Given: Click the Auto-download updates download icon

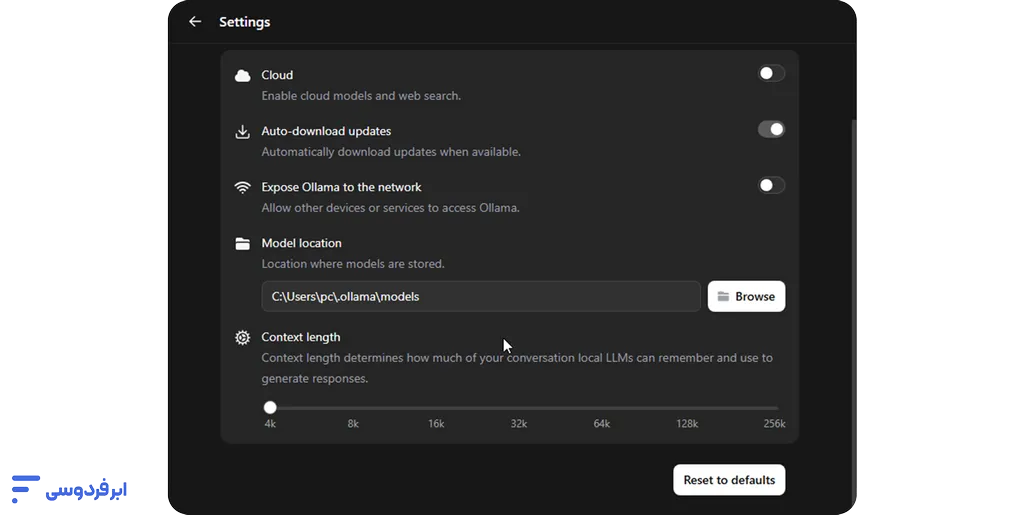Looking at the screenshot, I should coord(242,132).
